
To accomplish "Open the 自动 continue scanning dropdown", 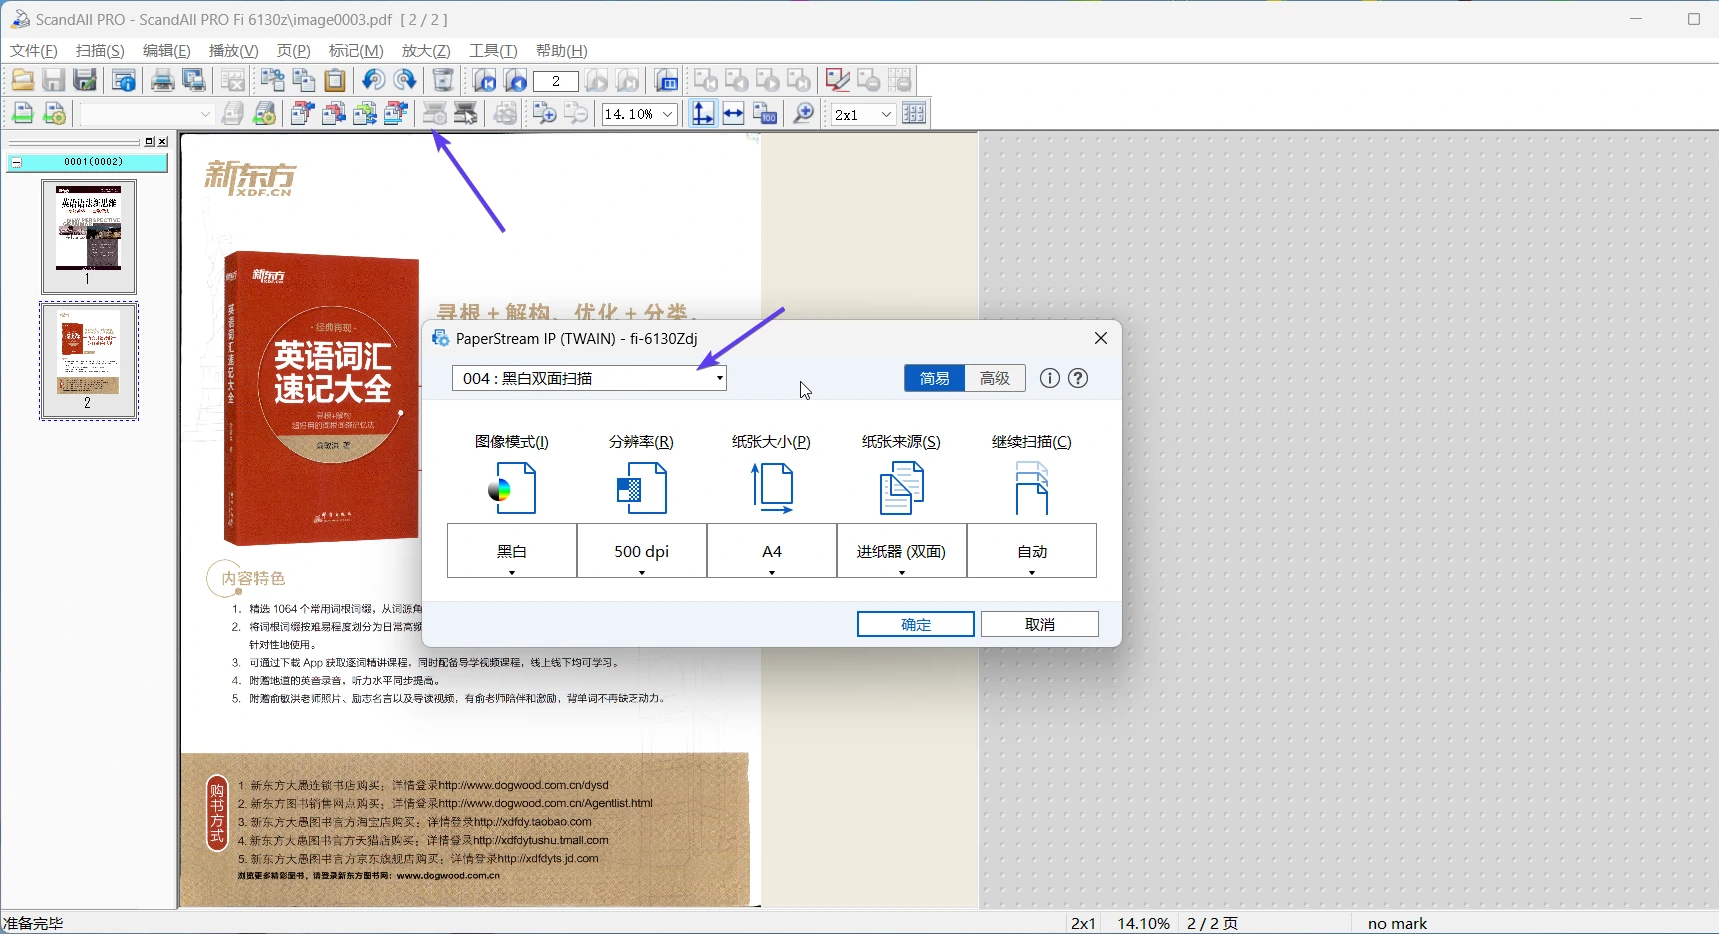I will pos(1032,551).
